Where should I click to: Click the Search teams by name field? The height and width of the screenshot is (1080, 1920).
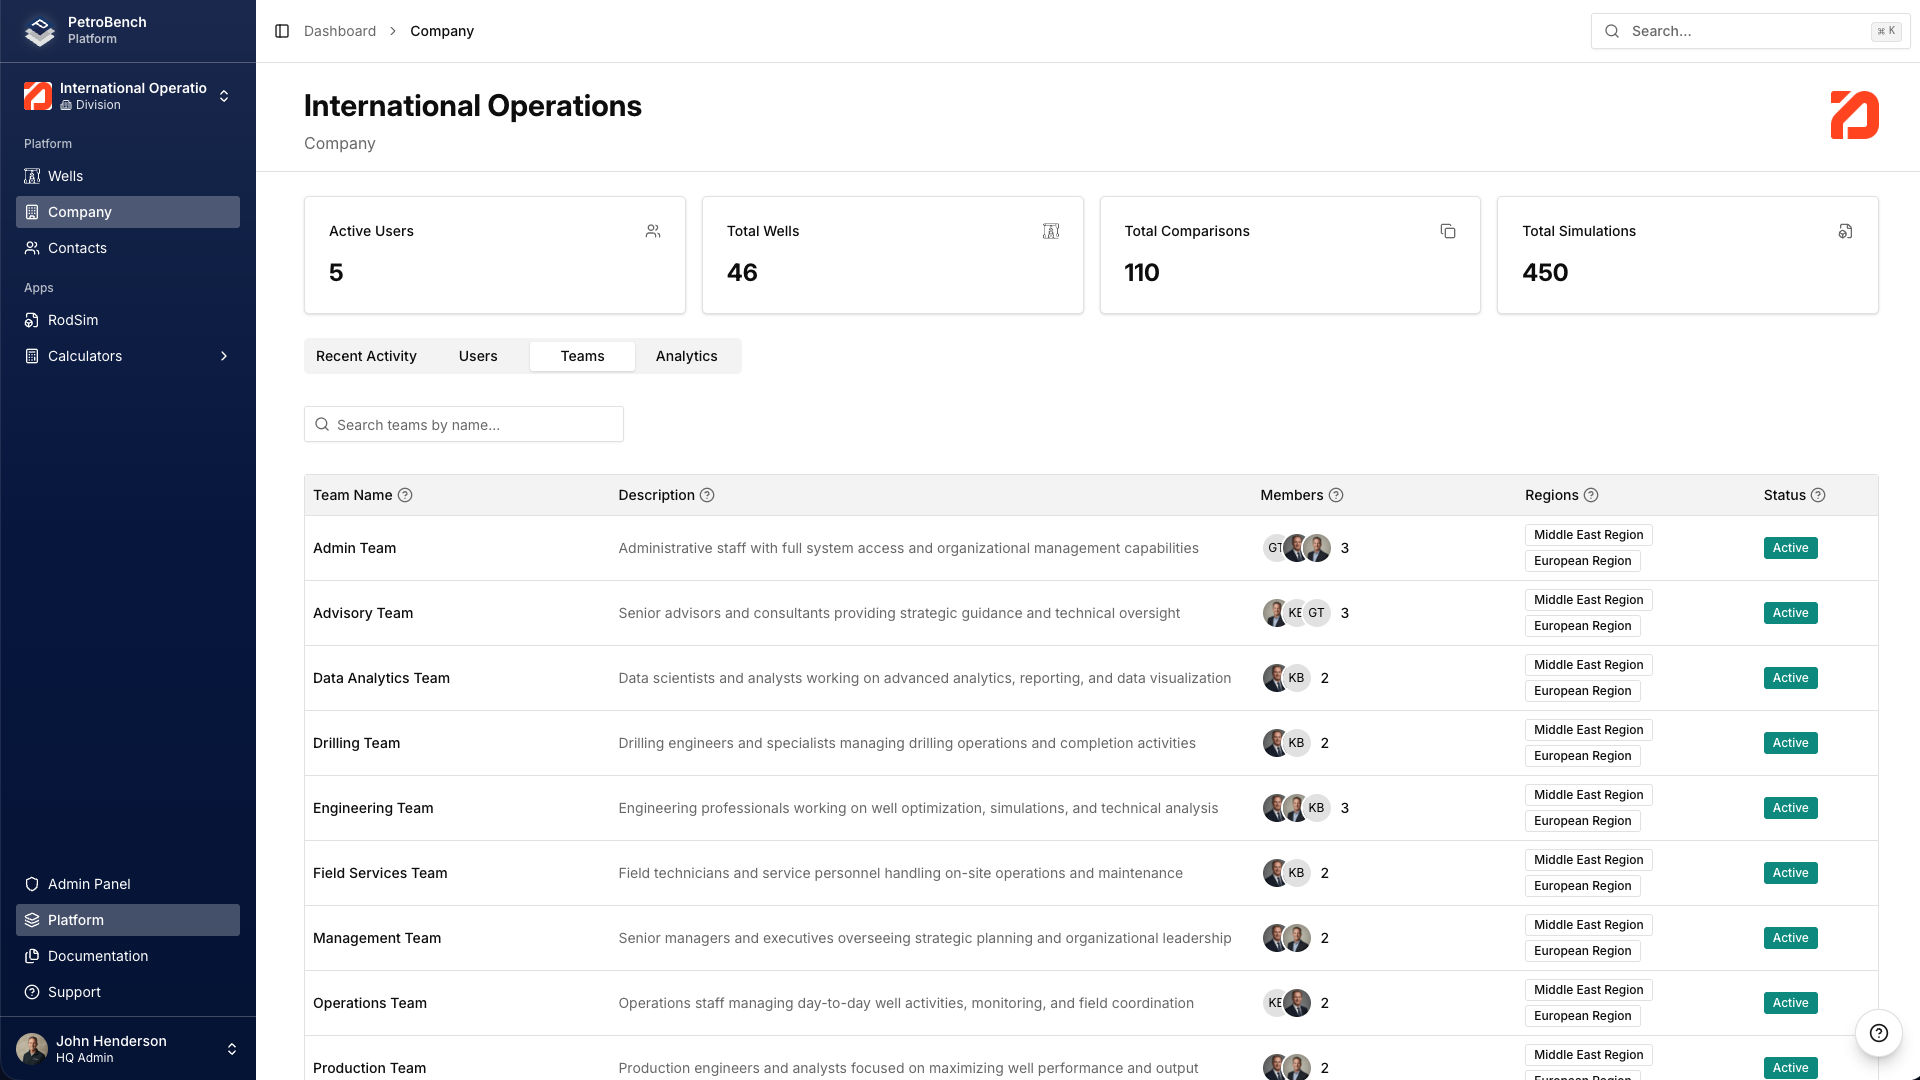click(464, 425)
